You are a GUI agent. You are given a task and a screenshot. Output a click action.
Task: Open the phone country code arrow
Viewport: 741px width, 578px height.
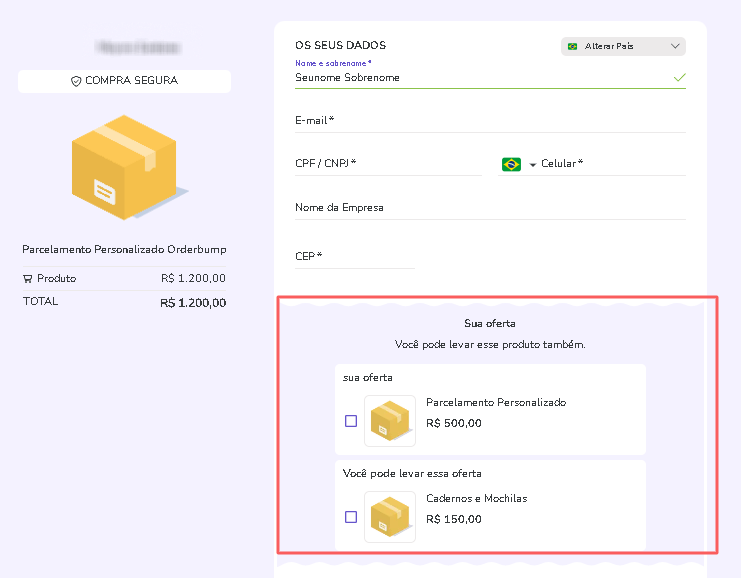point(533,165)
